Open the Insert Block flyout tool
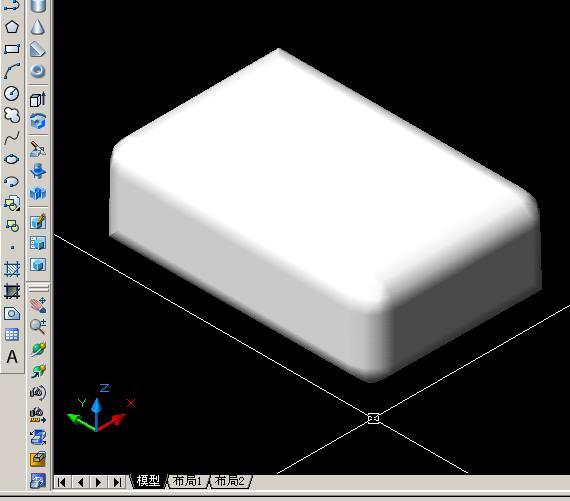 coord(12,204)
